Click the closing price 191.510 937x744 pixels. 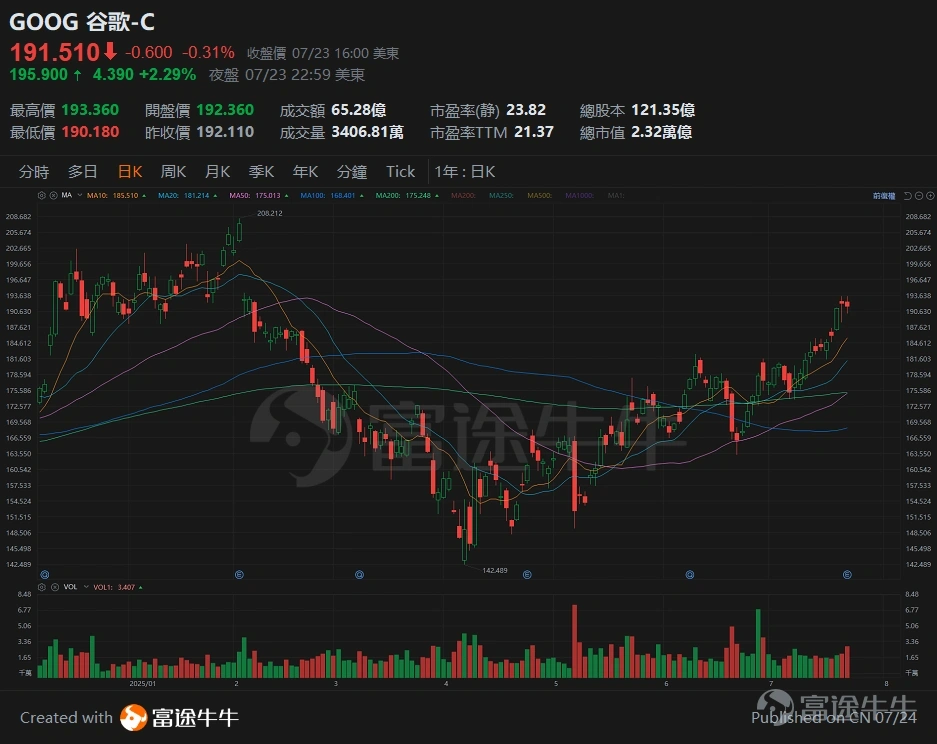tap(54, 53)
